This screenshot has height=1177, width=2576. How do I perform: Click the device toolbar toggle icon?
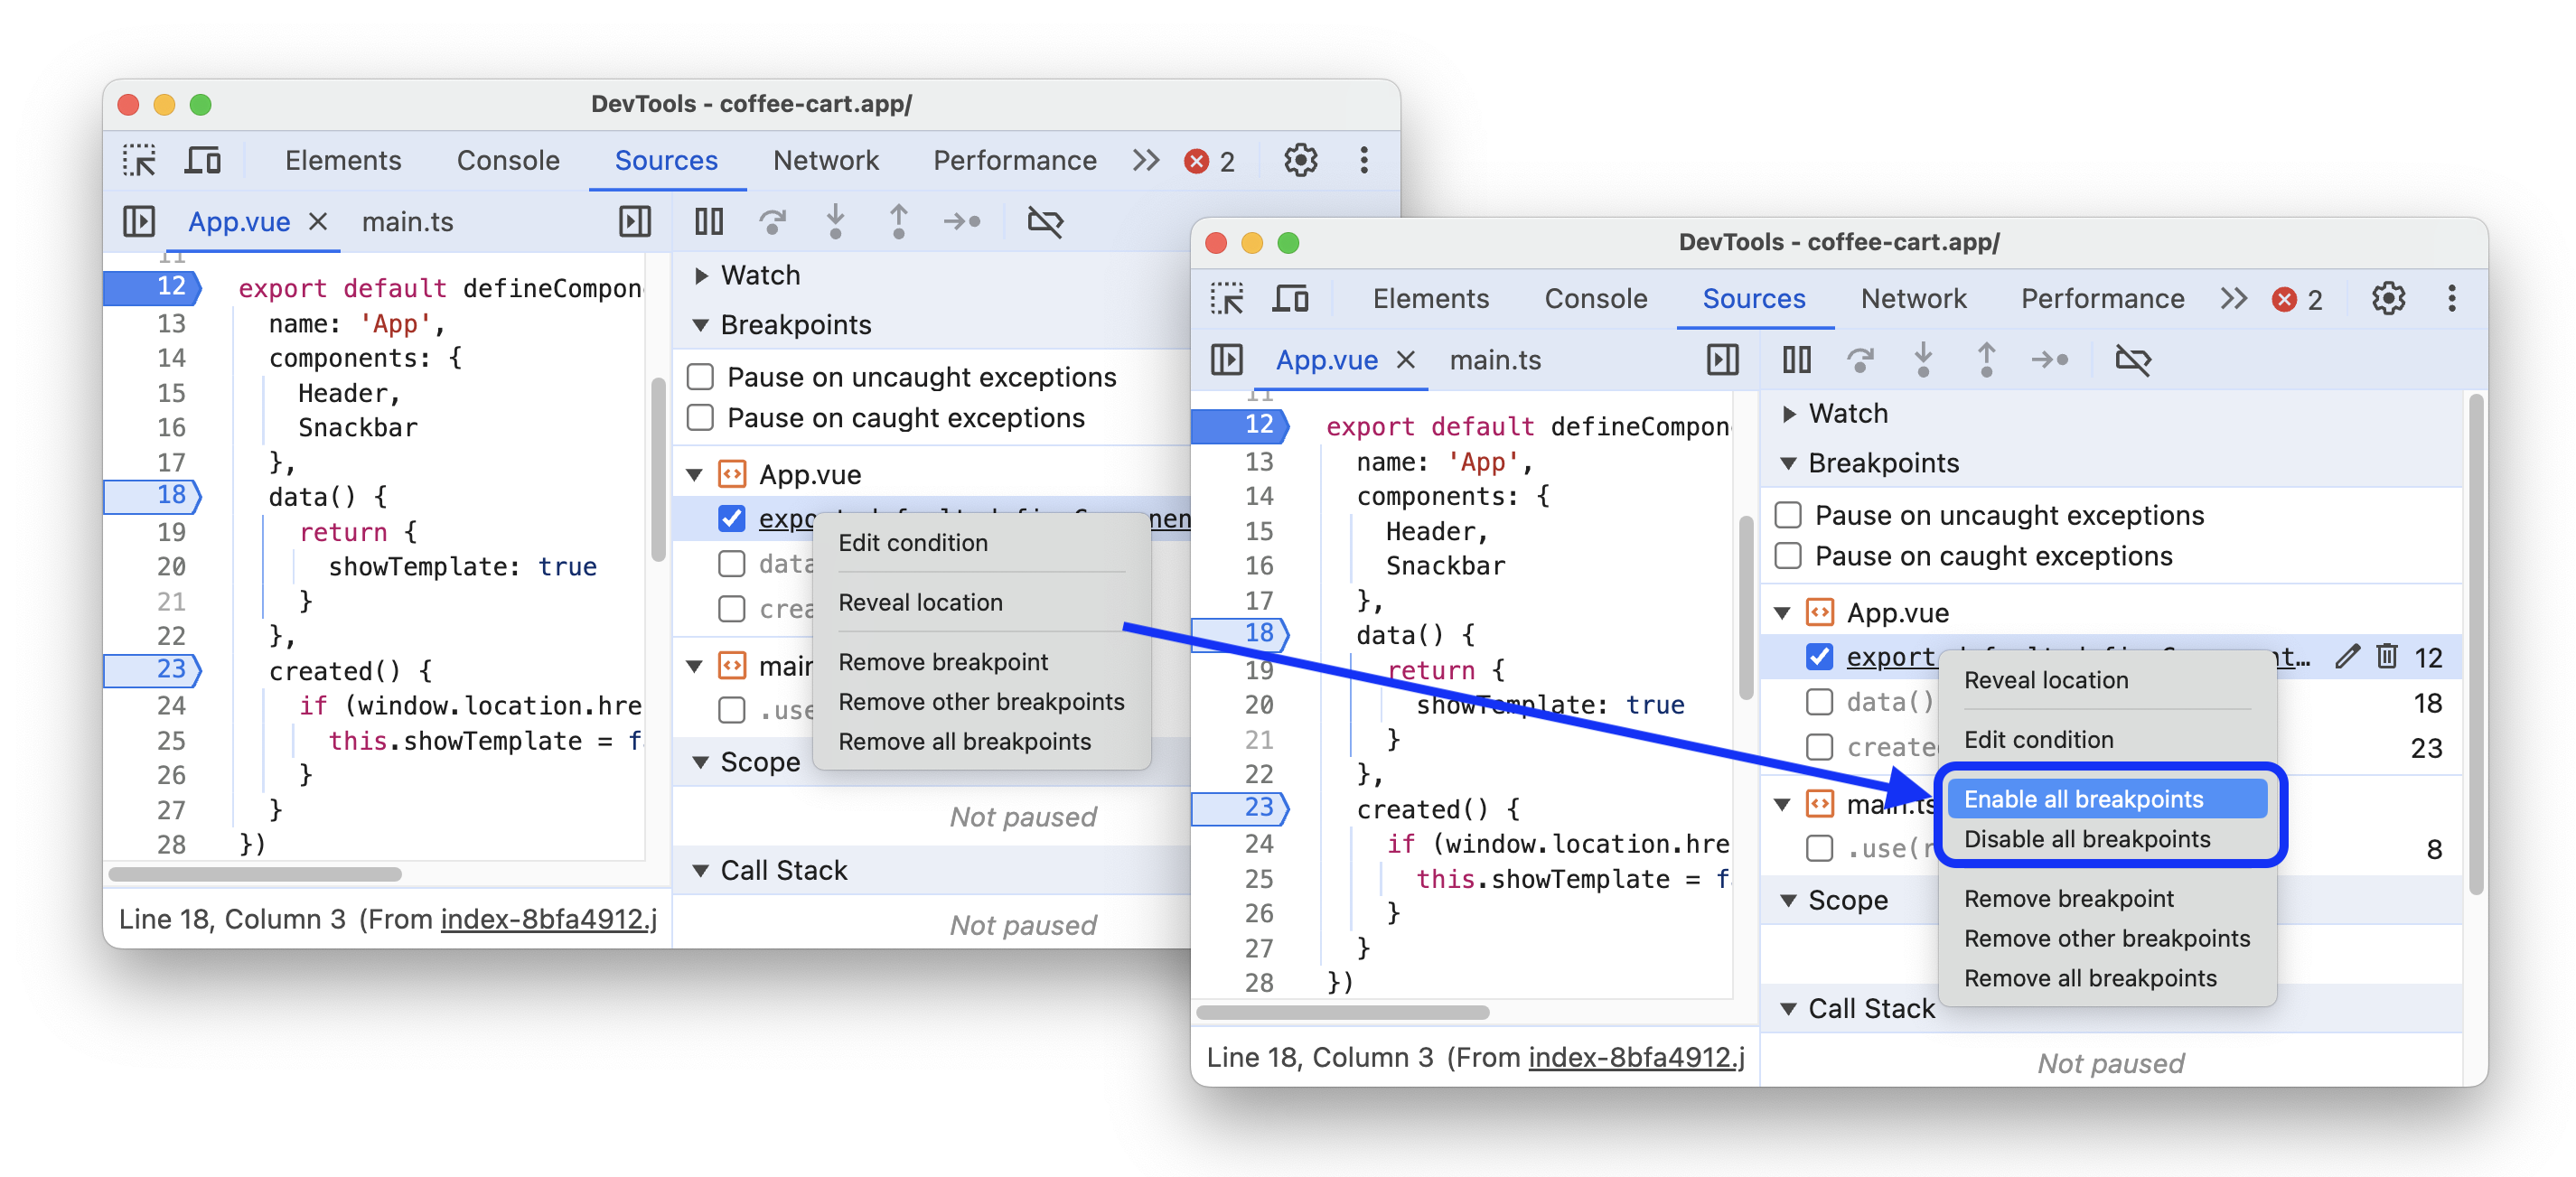[203, 159]
